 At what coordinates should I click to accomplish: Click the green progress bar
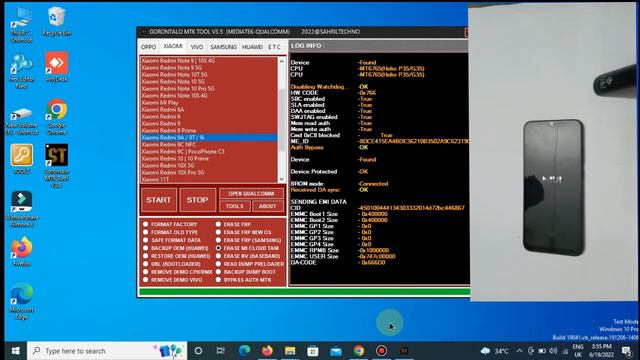304,292
